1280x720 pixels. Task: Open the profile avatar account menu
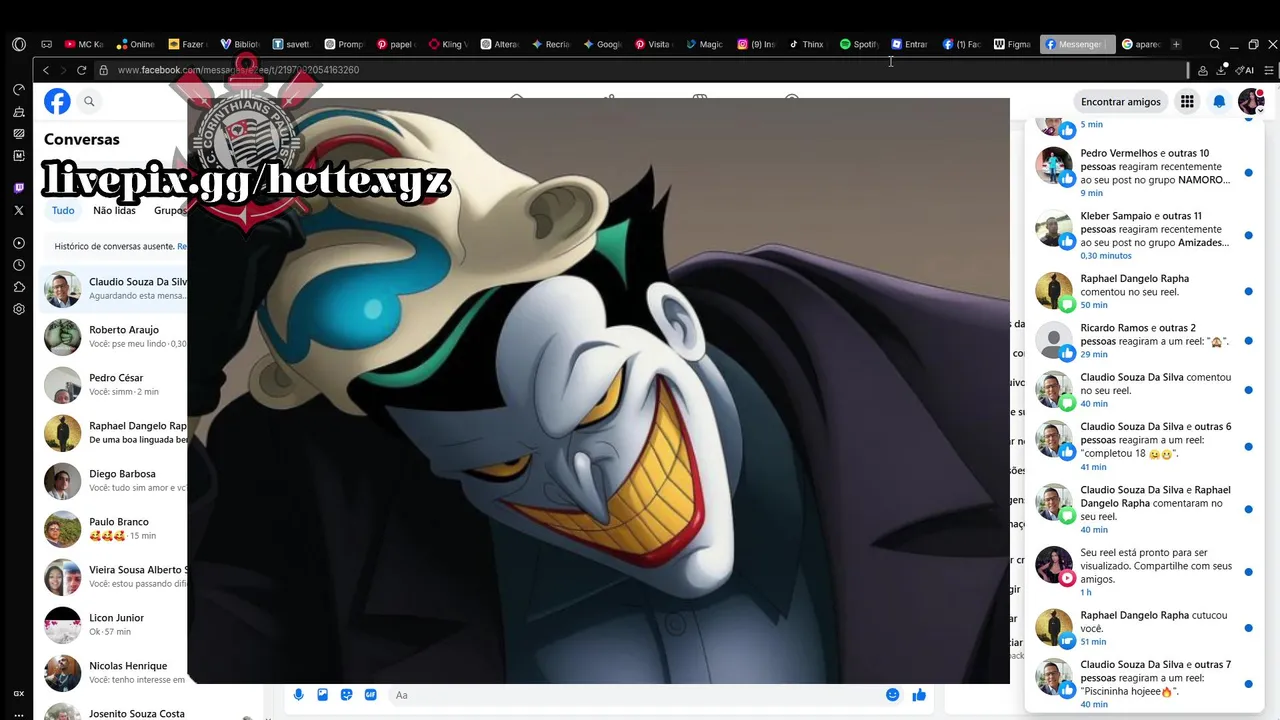click(x=1251, y=101)
